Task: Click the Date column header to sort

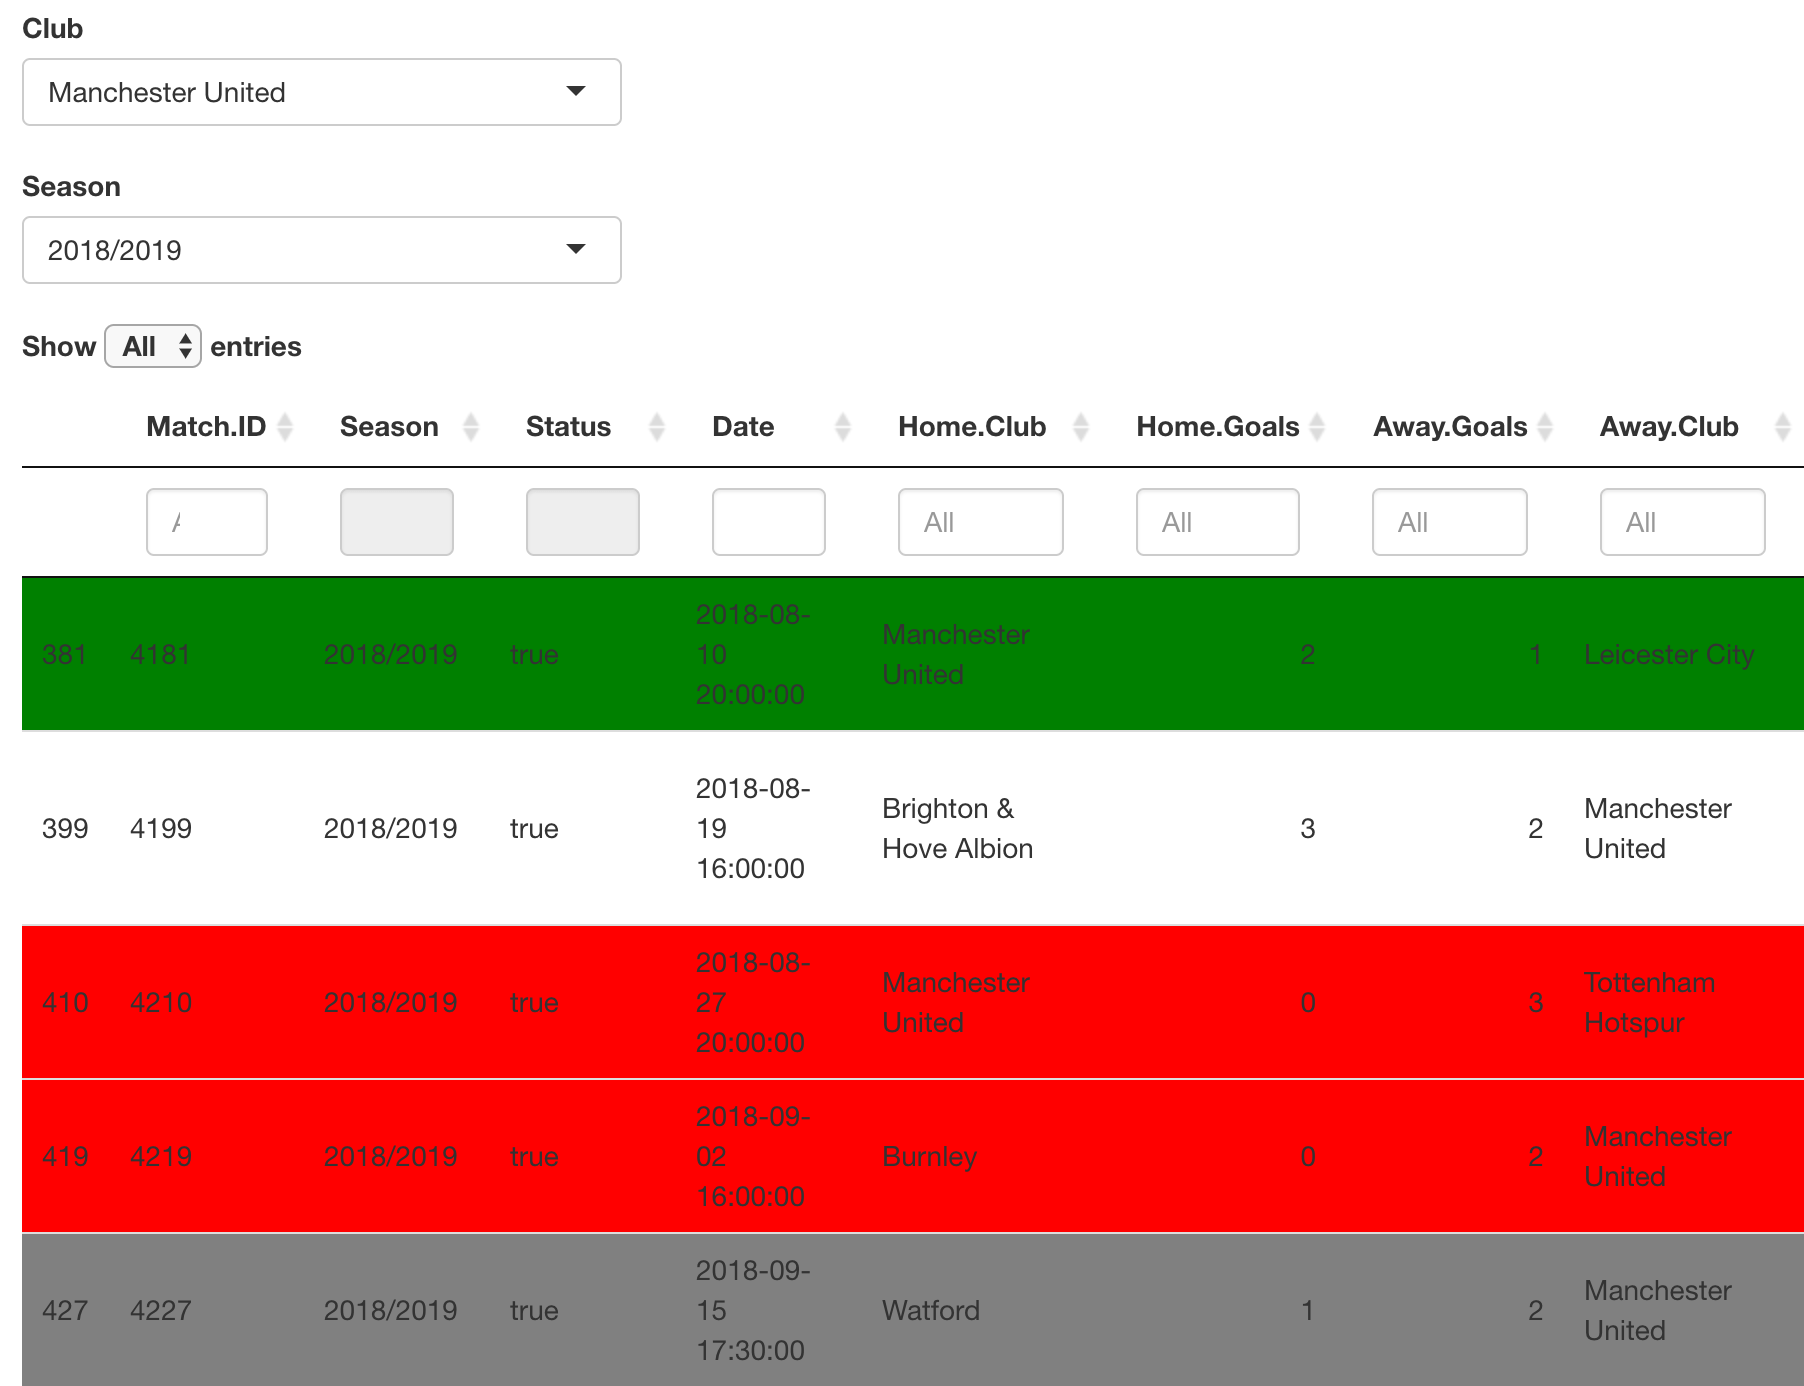Action: (x=742, y=426)
